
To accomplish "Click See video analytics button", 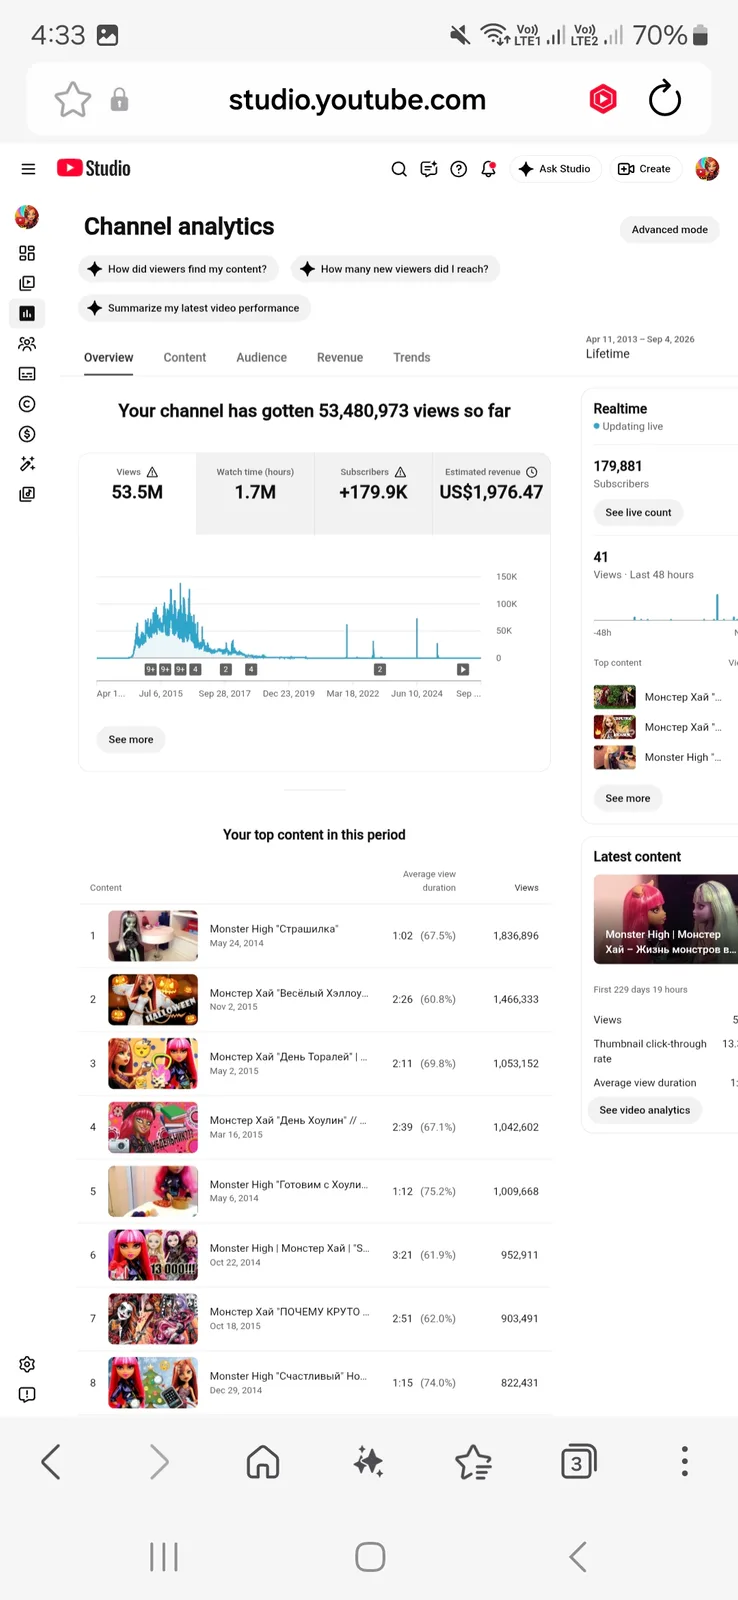I will click(x=645, y=1110).
